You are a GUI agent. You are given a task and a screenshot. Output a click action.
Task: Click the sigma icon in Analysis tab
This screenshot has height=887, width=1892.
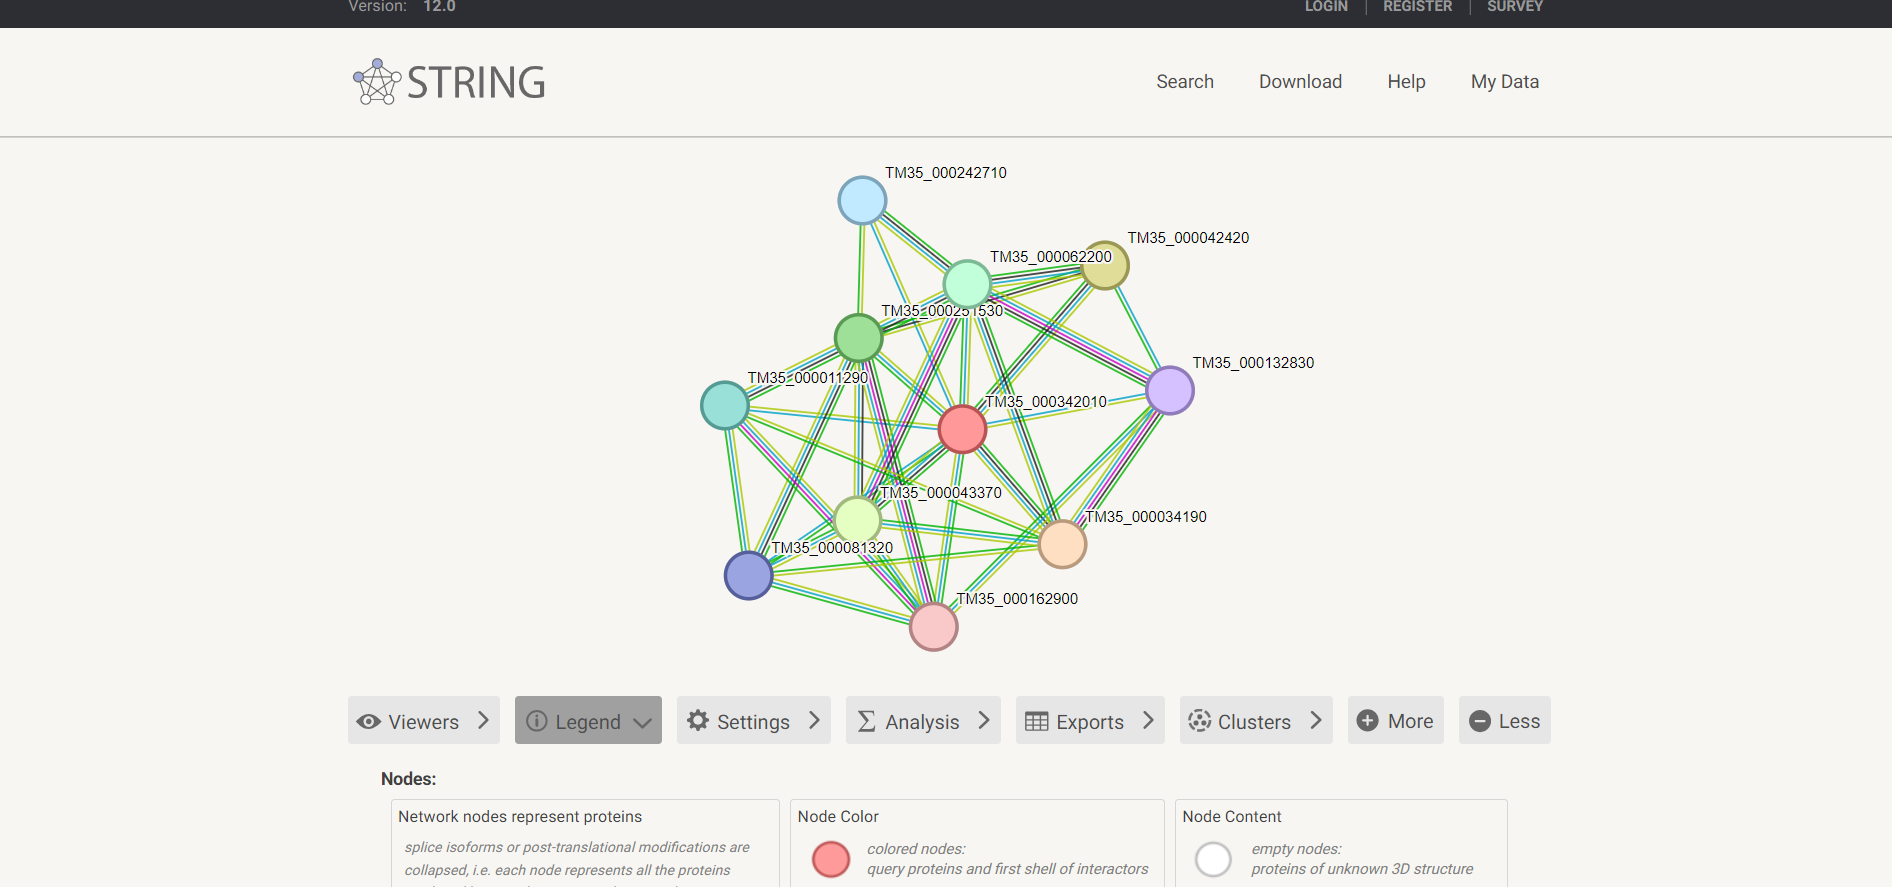coord(867,721)
